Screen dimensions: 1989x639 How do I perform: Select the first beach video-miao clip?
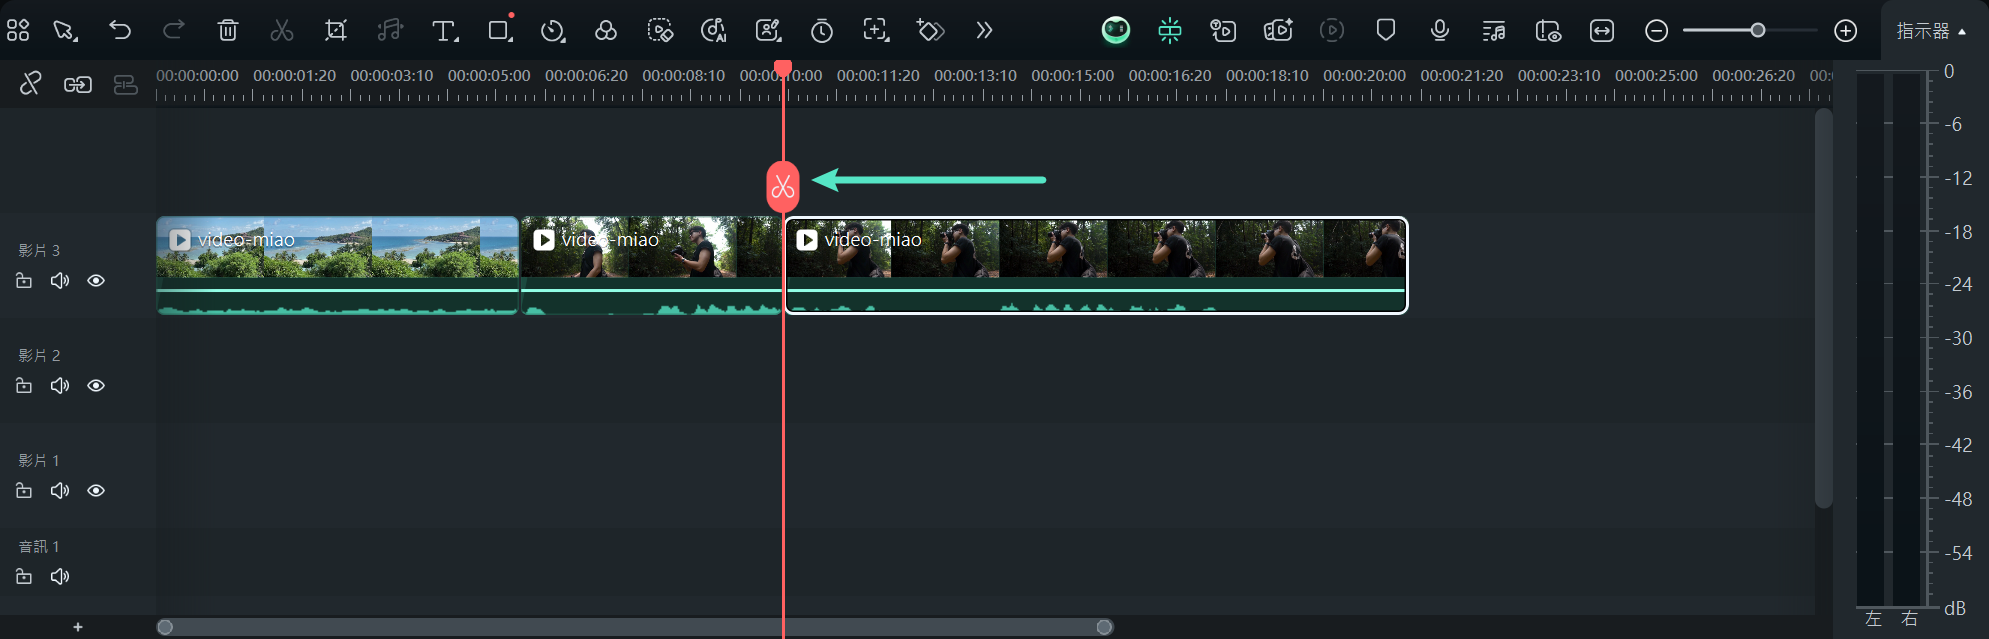[x=337, y=265]
